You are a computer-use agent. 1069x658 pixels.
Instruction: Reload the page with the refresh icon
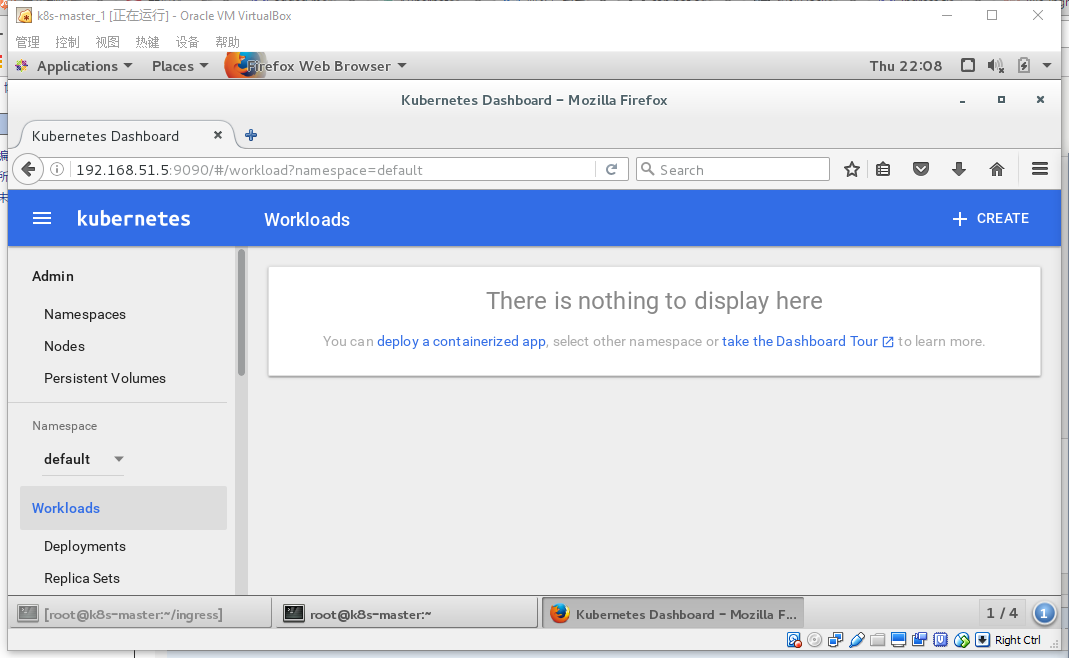pos(611,170)
